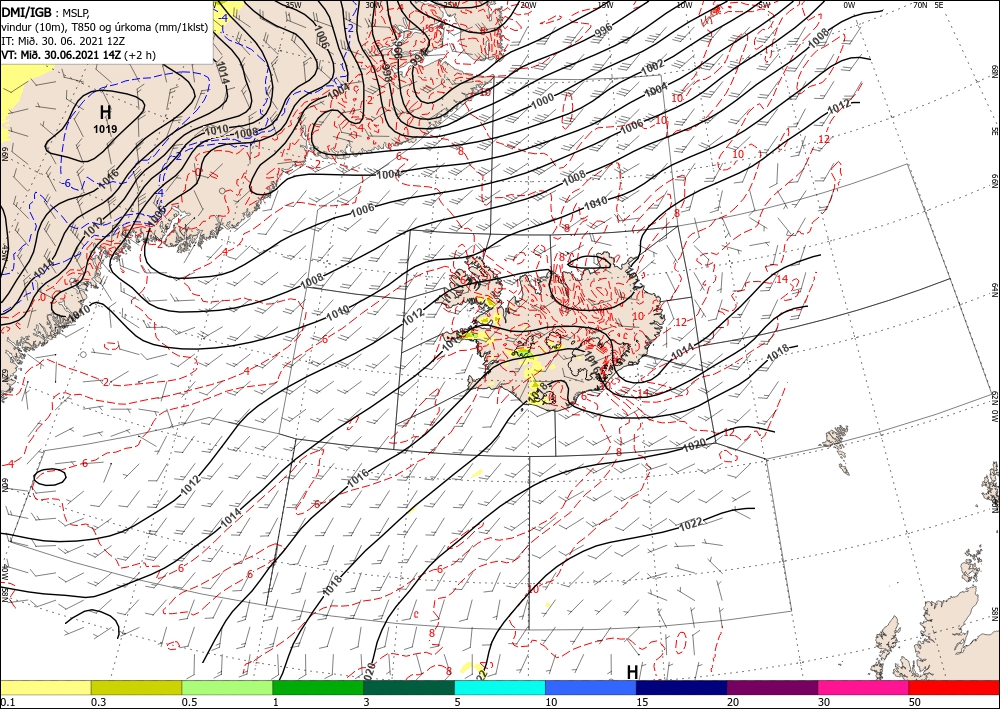
Task: Click the legend value '50'
Action: coord(915,702)
